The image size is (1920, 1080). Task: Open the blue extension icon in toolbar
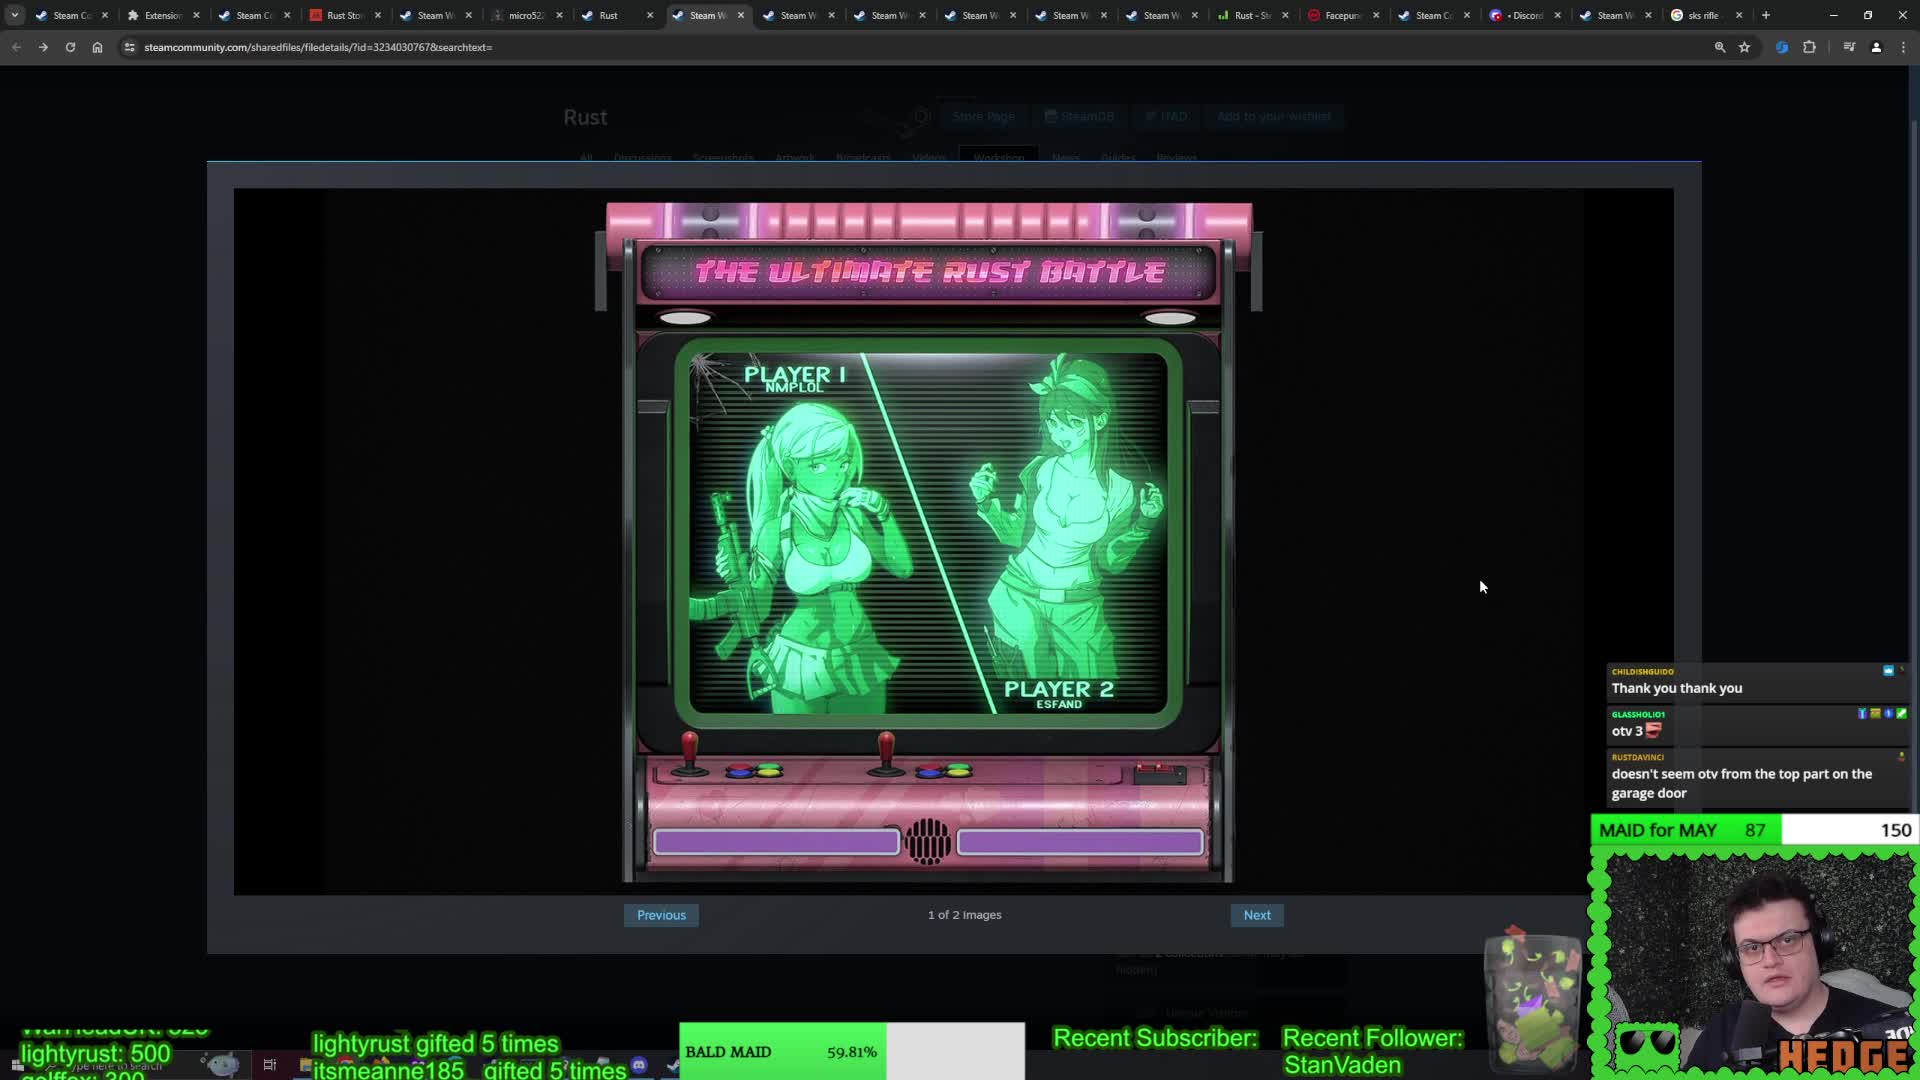(1782, 47)
